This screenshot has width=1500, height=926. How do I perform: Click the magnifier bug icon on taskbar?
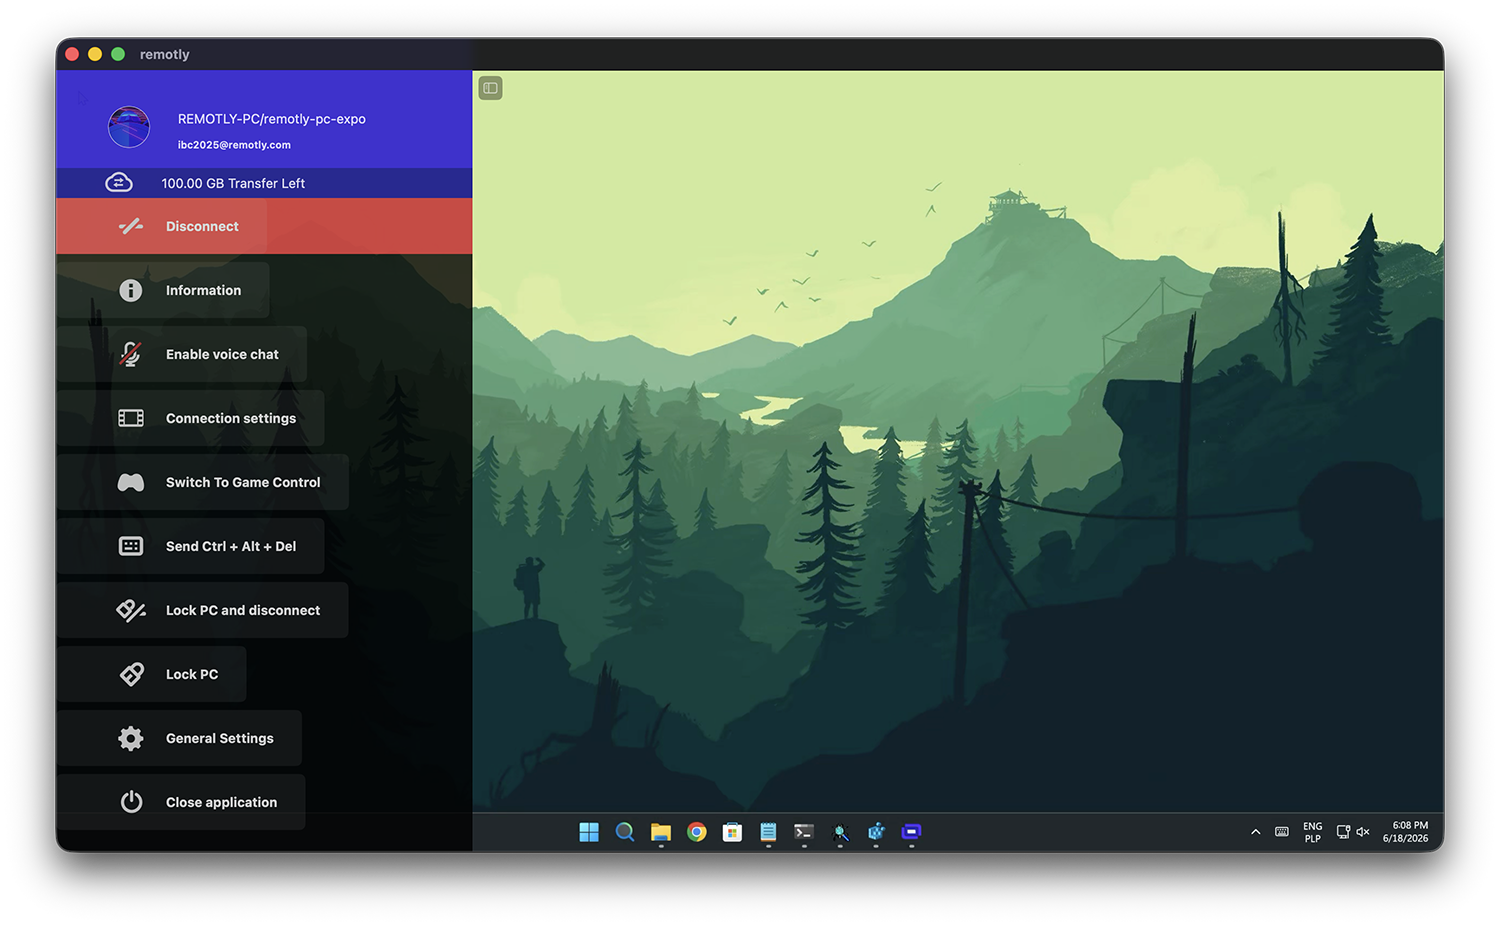(840, 832)
